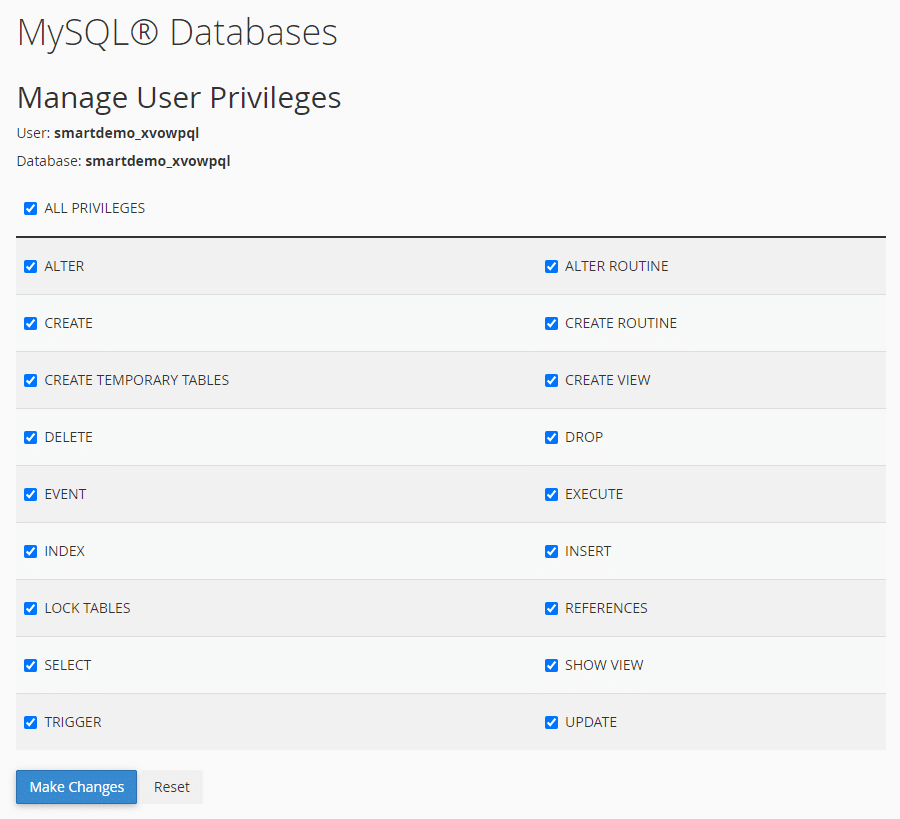Toggle the ALTER privilege checkbox

click(x=30, y=266)
